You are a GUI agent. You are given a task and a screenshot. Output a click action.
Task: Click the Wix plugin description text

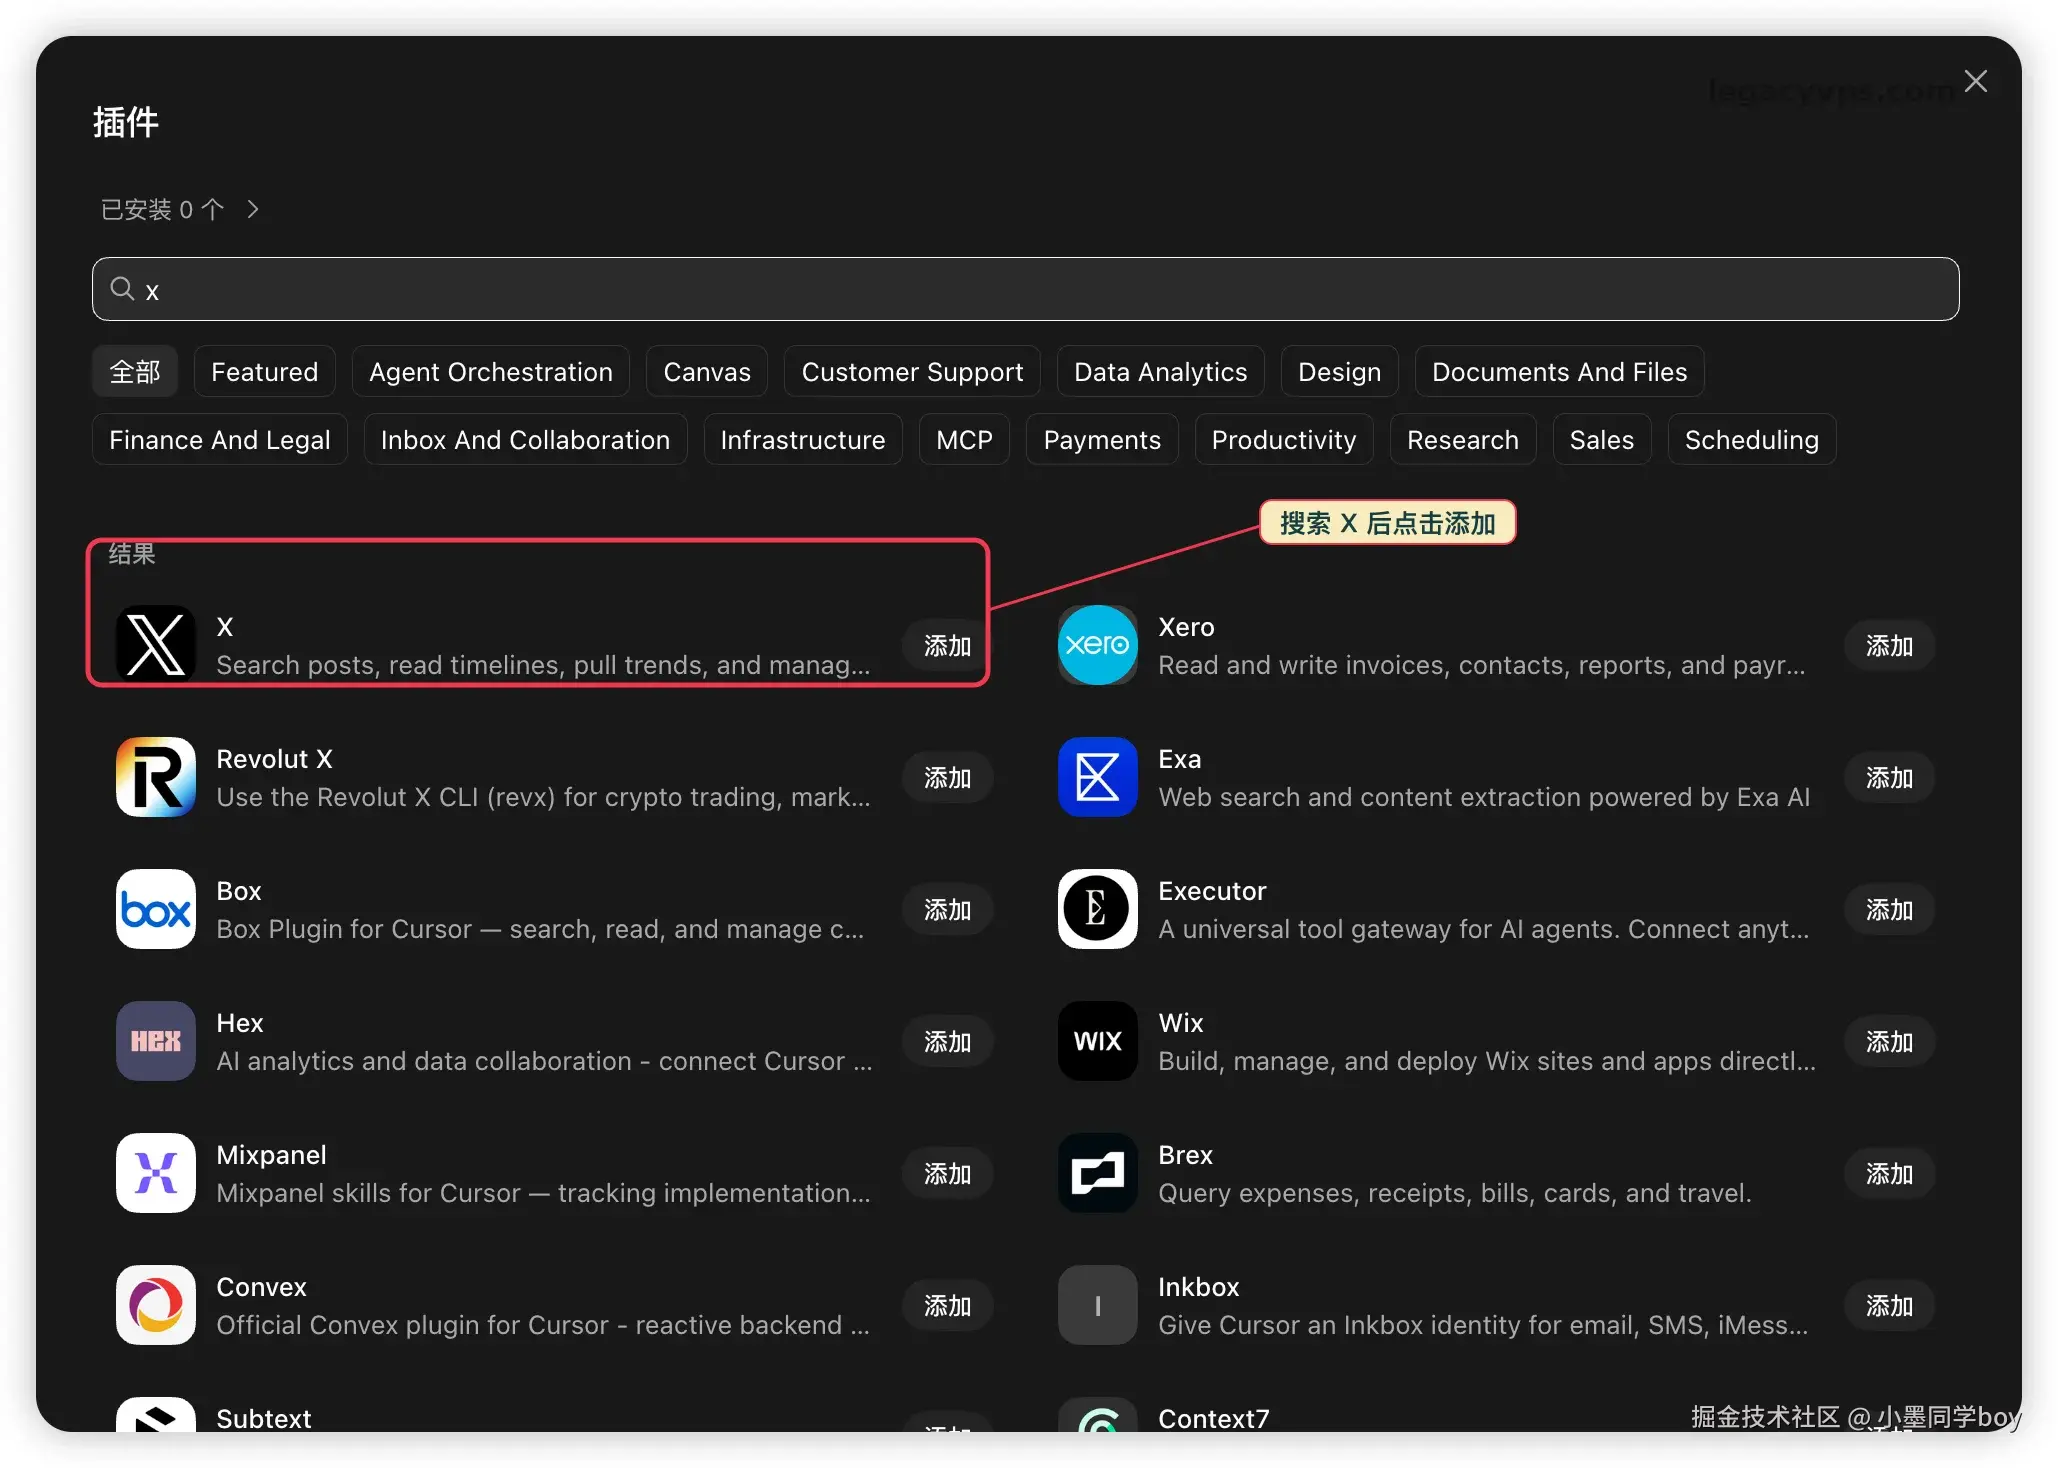pos(1486,1061)
